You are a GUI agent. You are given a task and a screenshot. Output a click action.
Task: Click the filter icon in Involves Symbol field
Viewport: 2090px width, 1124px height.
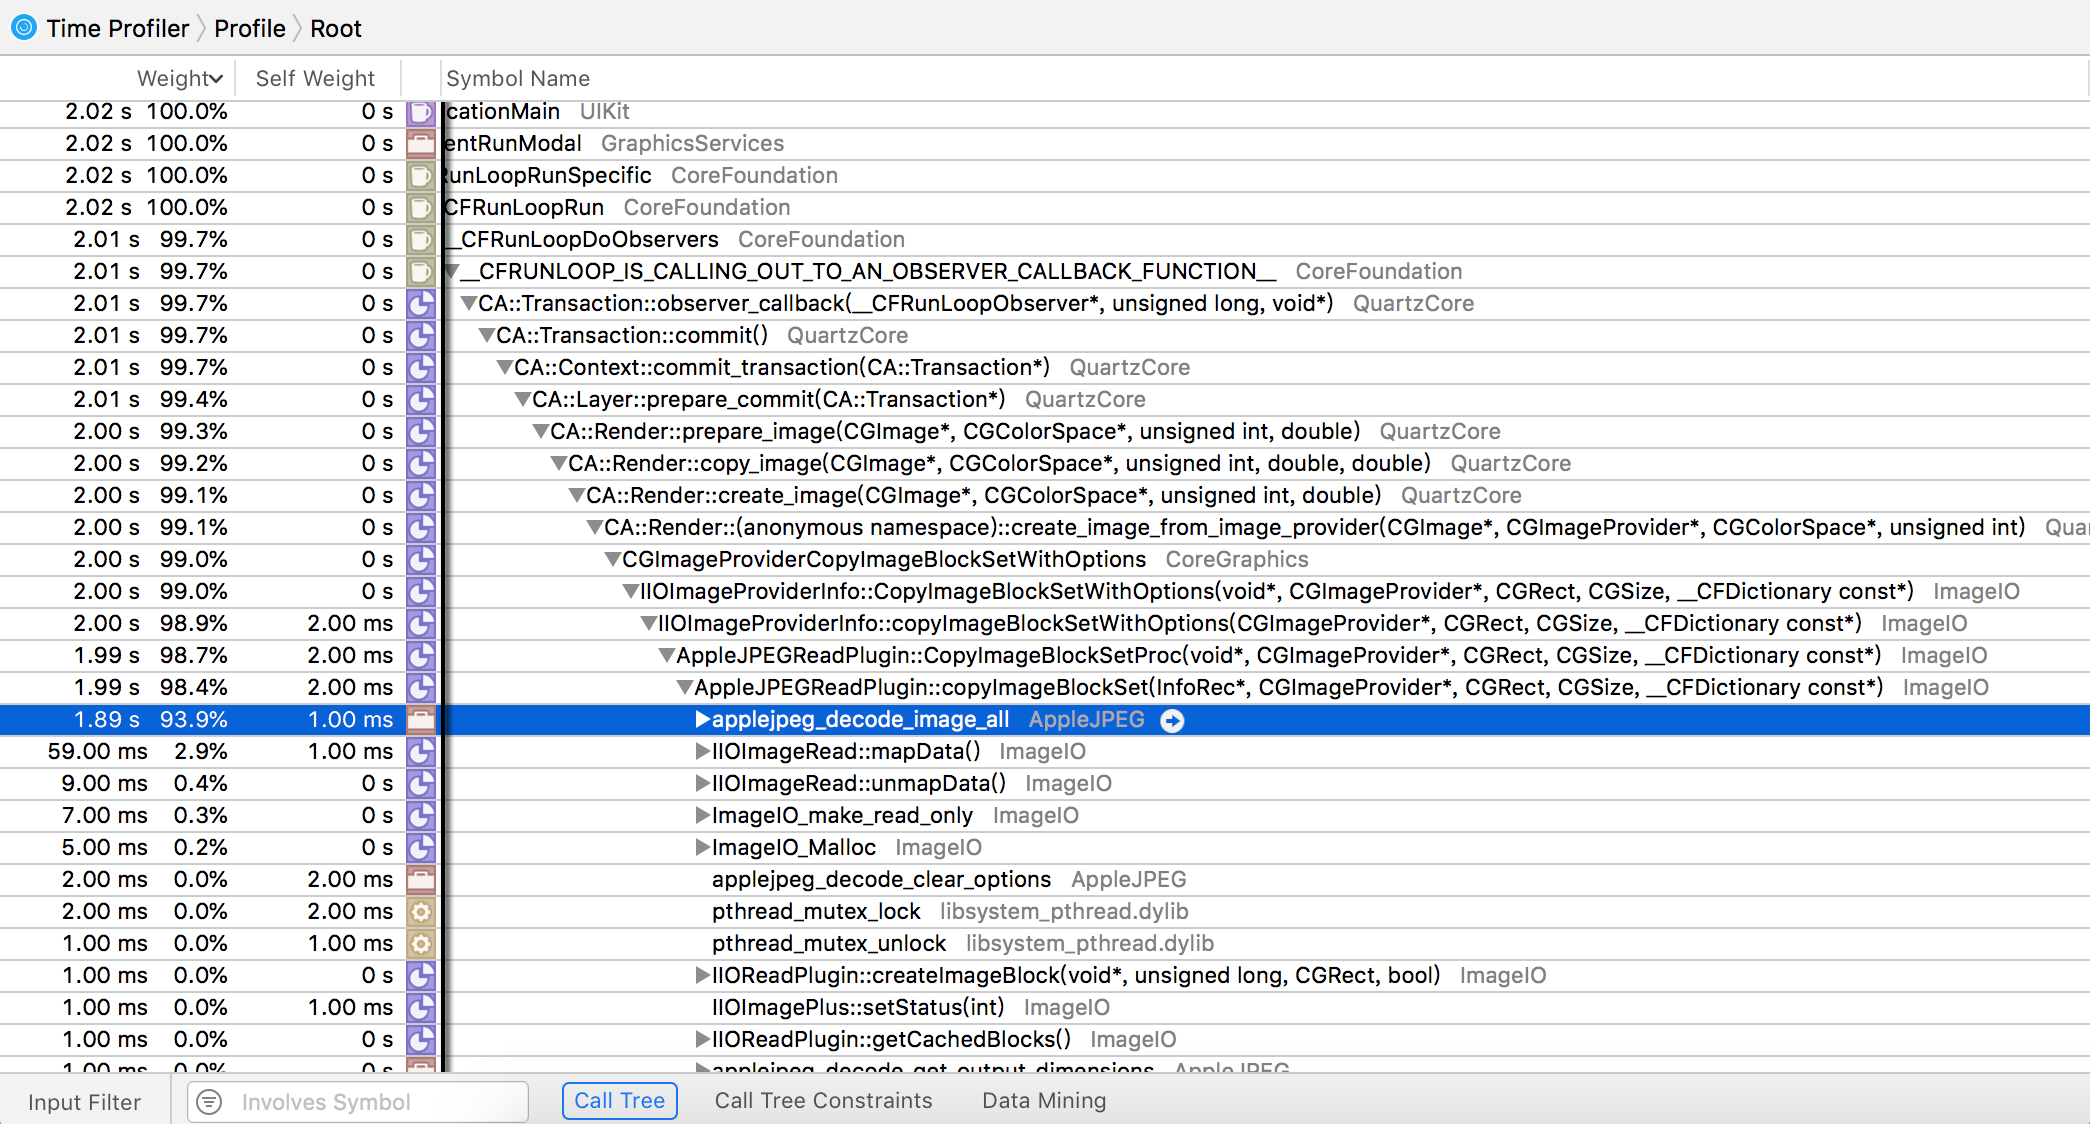209,1102
